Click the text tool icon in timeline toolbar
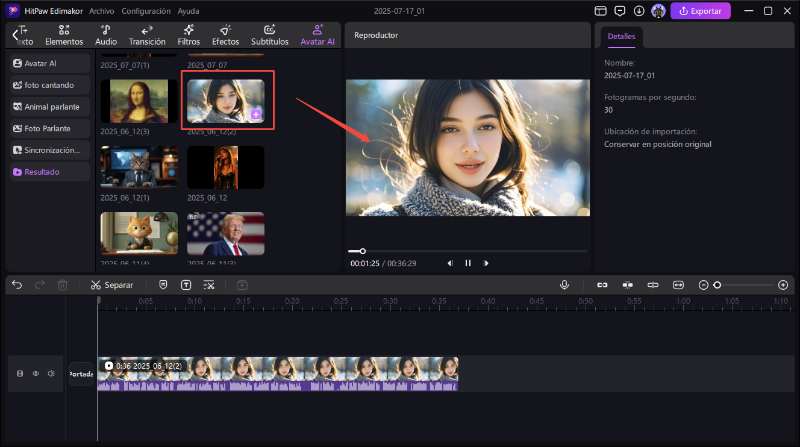This screenshot has height=447, width=800. [x=186, y=285]
